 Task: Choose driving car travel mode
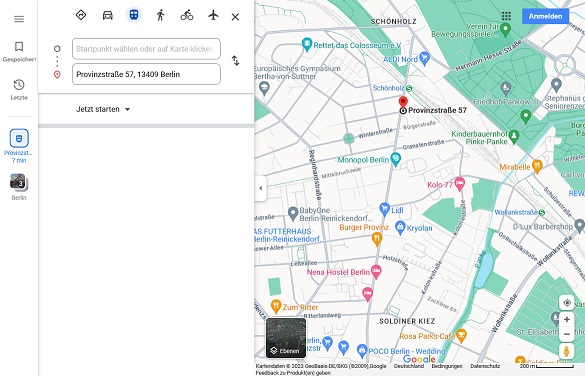tap(108, 15)
